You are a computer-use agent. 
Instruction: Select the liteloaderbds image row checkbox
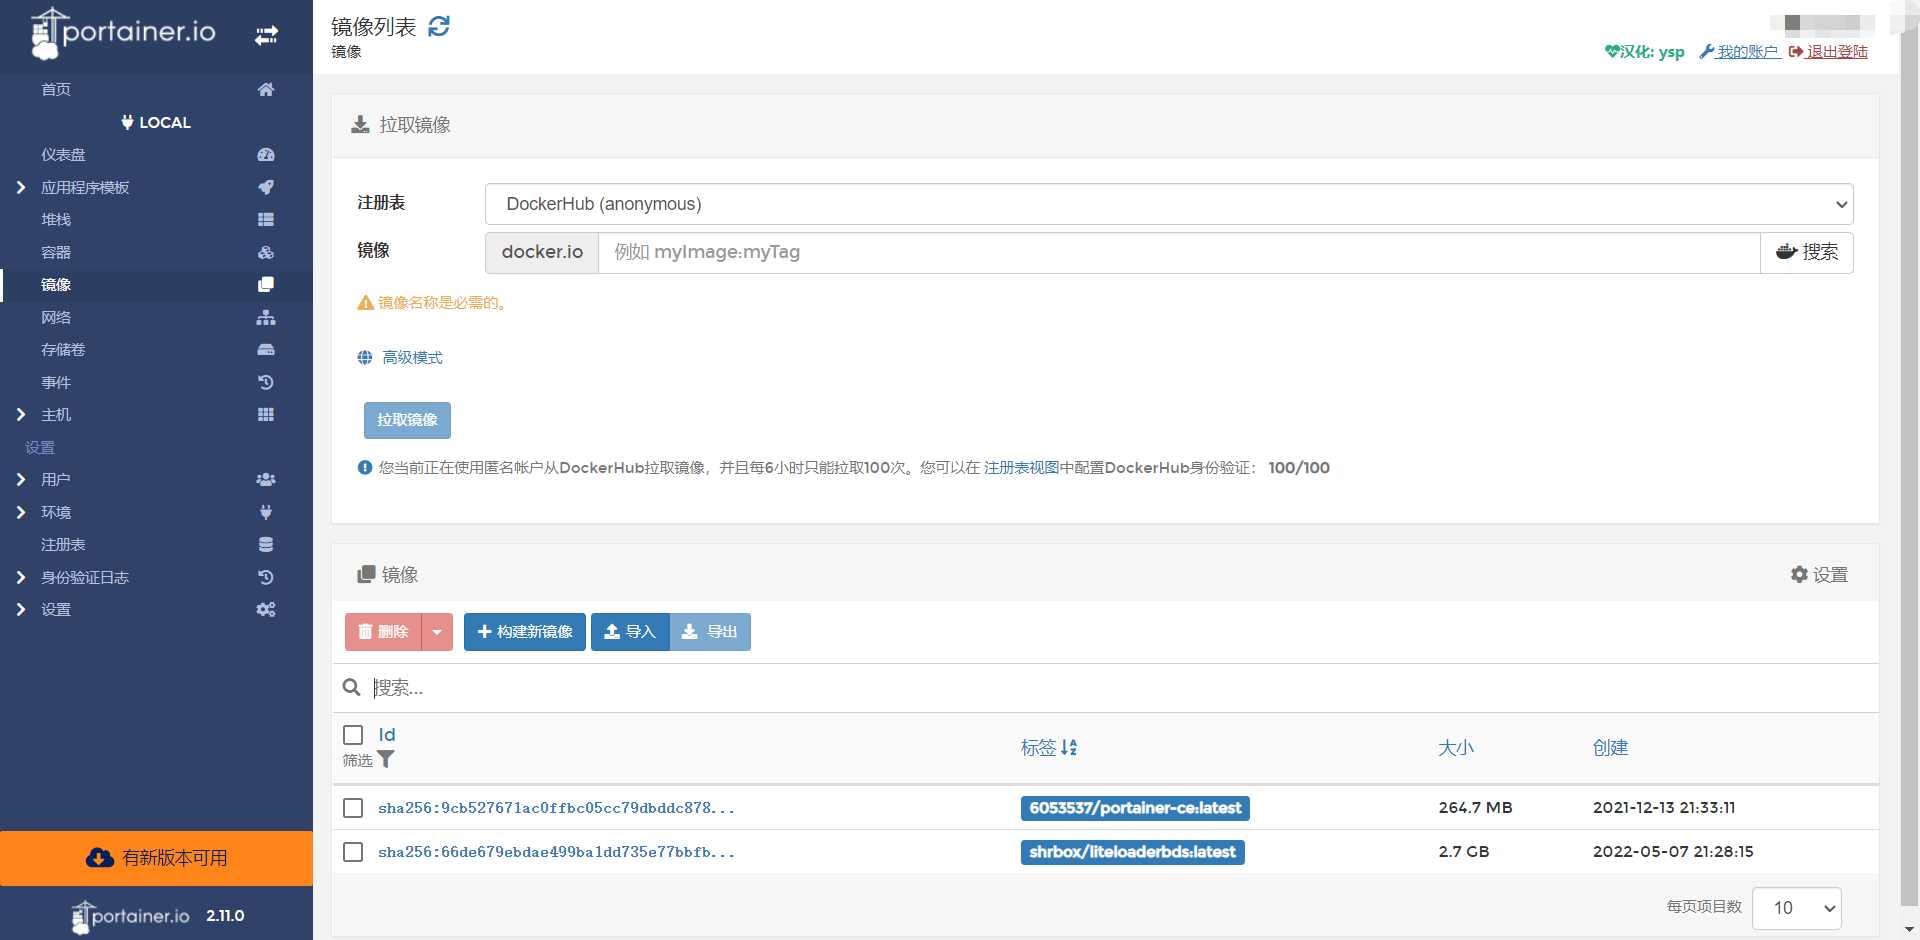point(353,852)
